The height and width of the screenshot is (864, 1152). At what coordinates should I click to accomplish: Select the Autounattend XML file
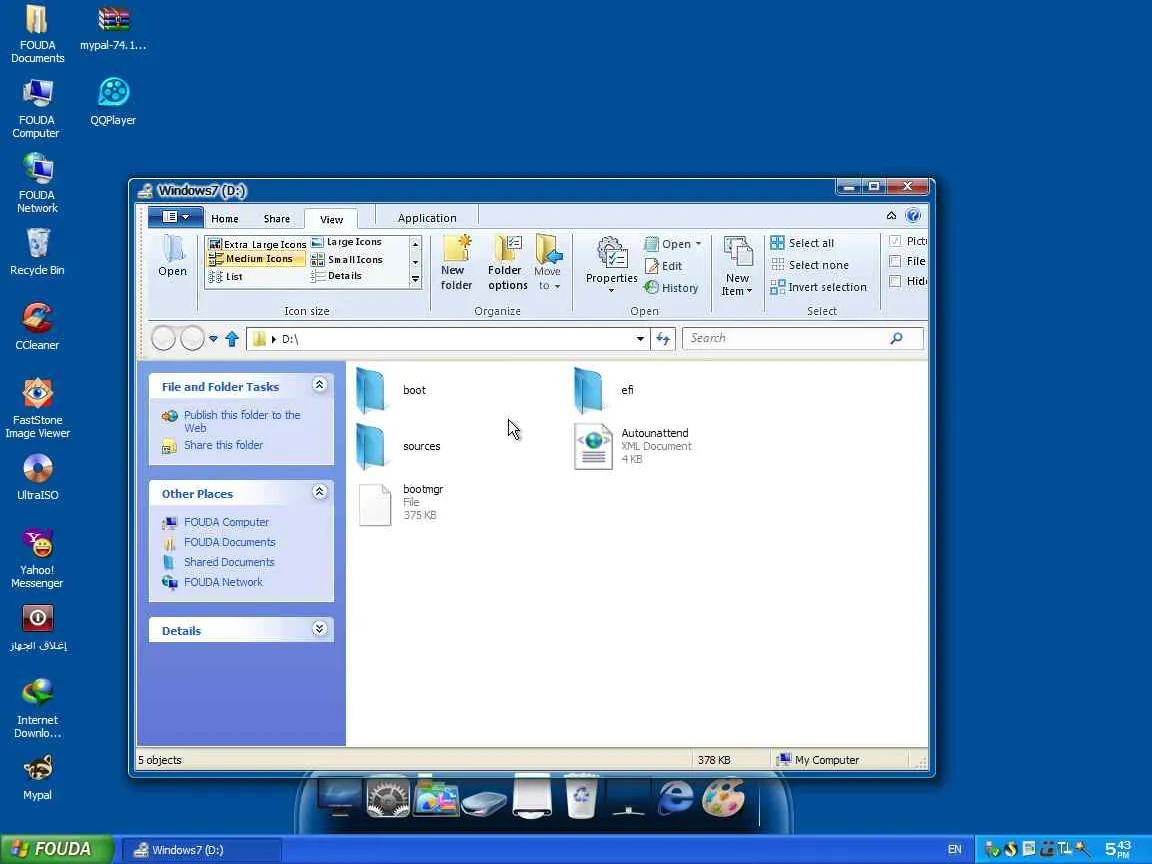coord(633,445)
